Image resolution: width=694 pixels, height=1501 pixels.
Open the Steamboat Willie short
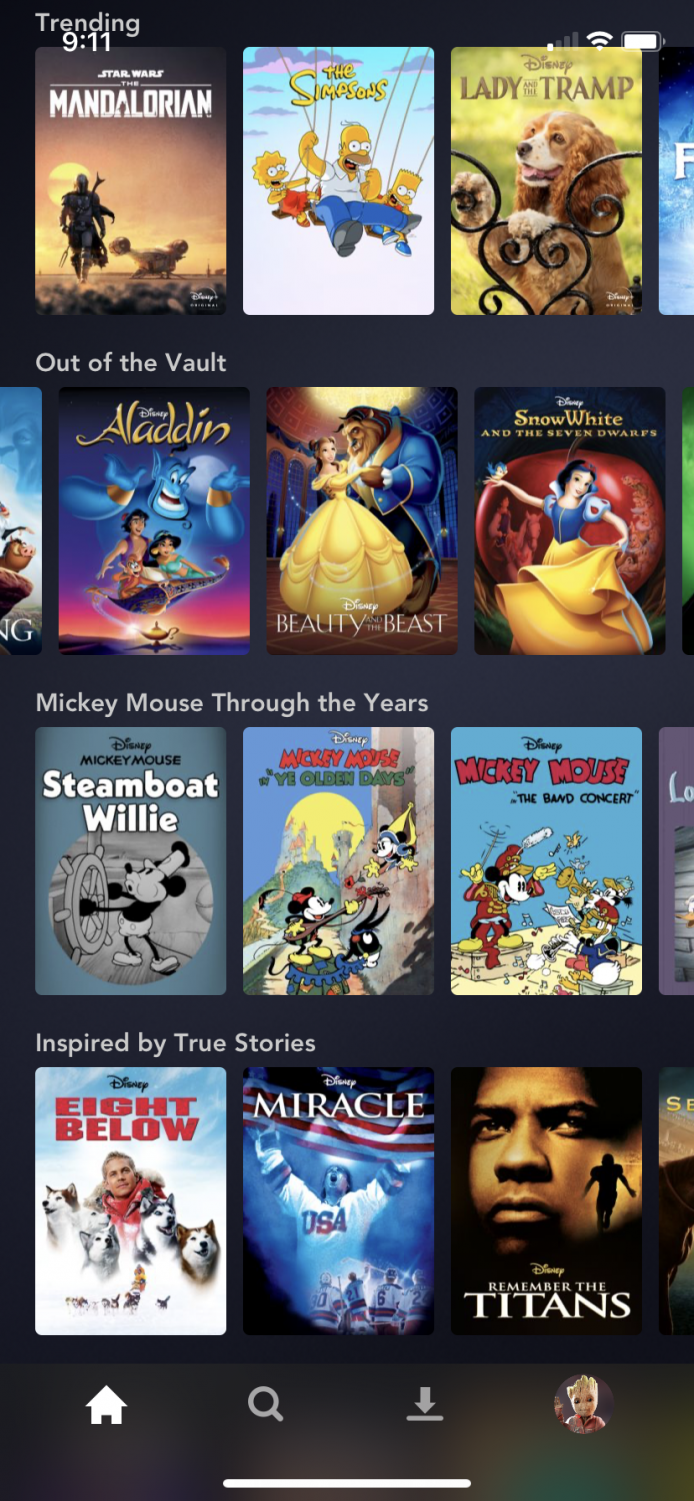pyautogui.click(x=131, y=861)
